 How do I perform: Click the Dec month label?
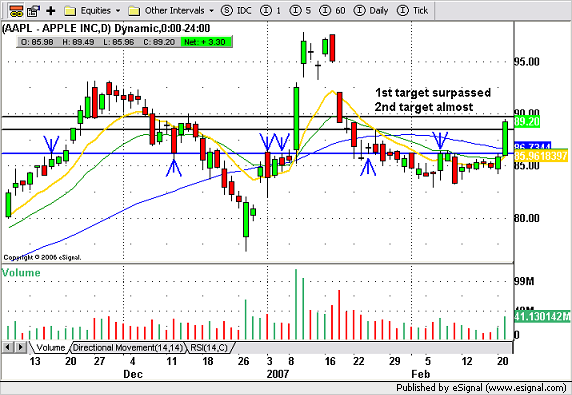133,374
